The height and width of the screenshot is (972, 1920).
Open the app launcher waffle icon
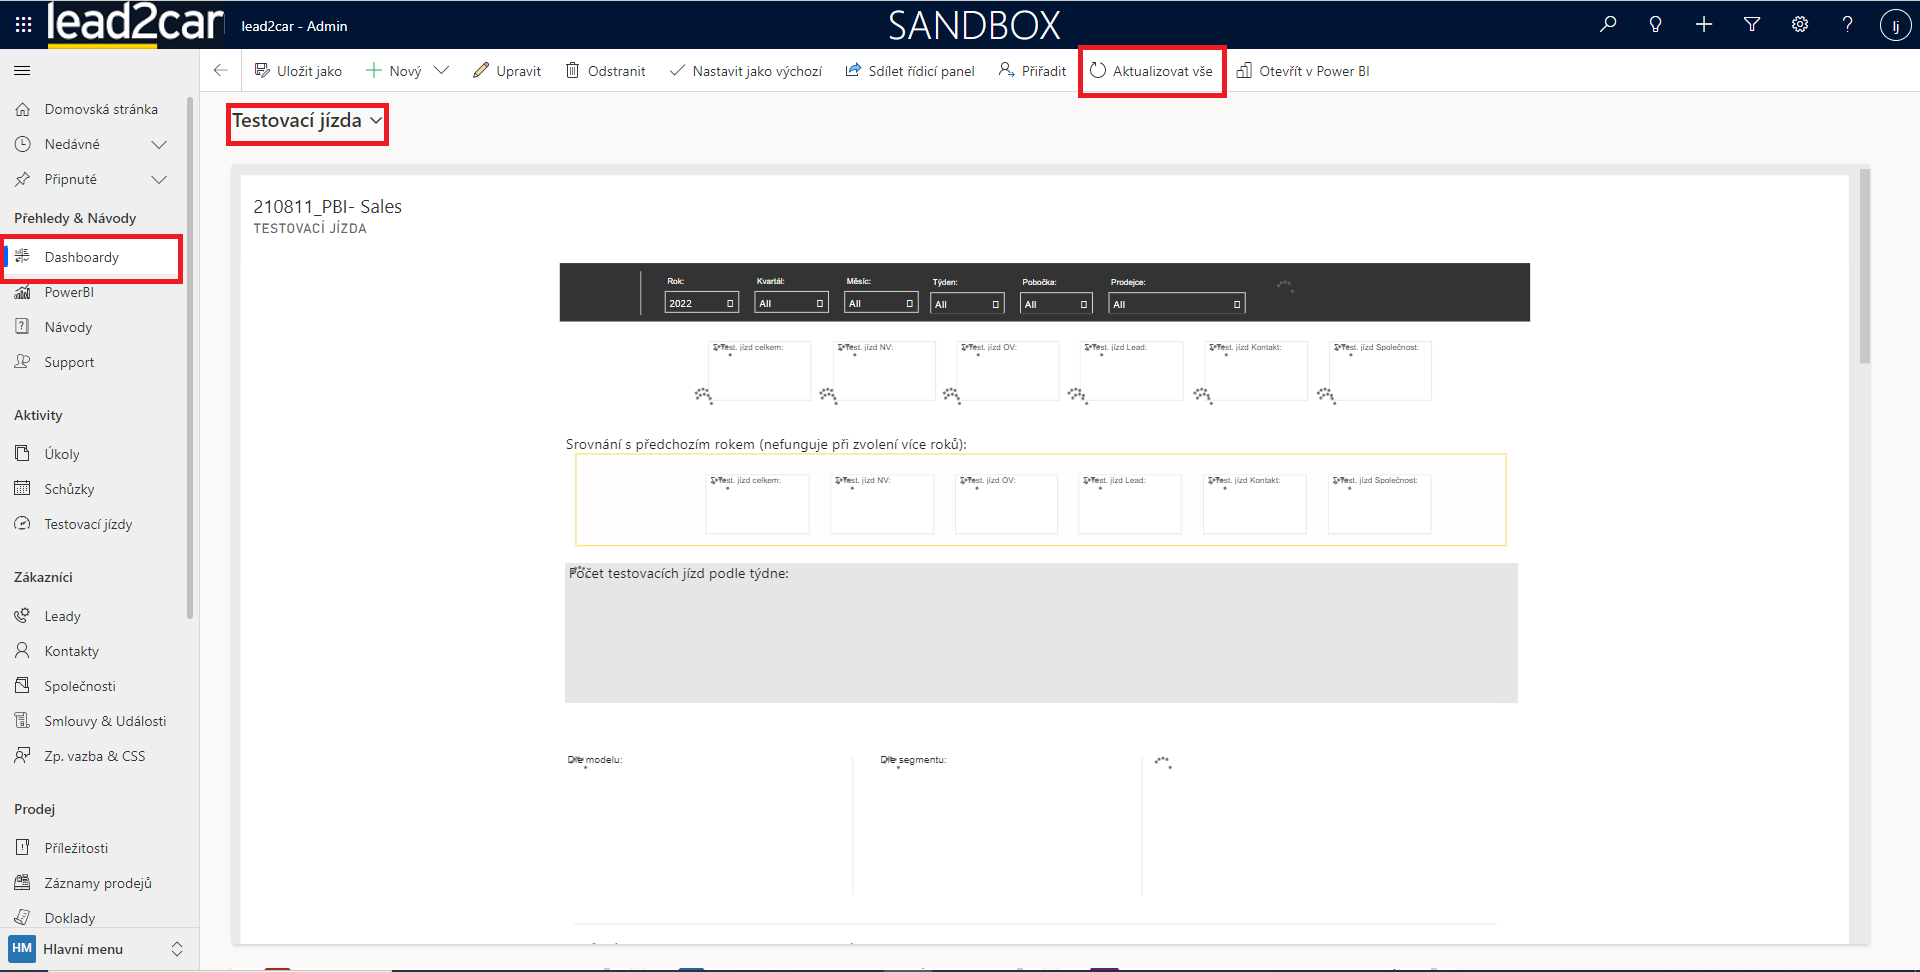(23, 25)
